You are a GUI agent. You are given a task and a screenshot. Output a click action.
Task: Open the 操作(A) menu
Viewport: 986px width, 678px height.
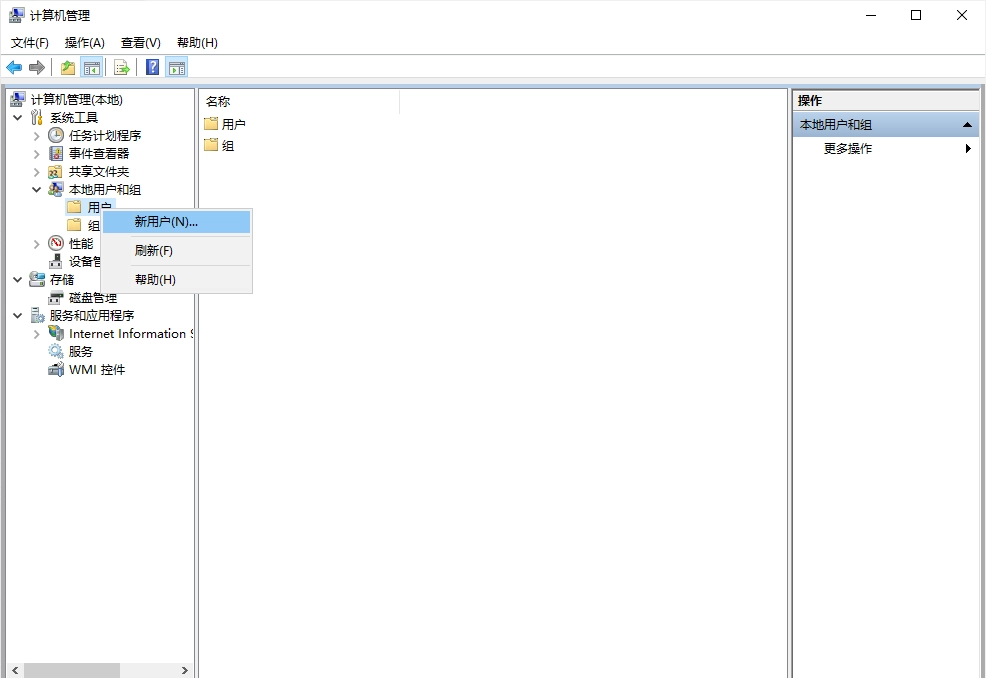84,43
